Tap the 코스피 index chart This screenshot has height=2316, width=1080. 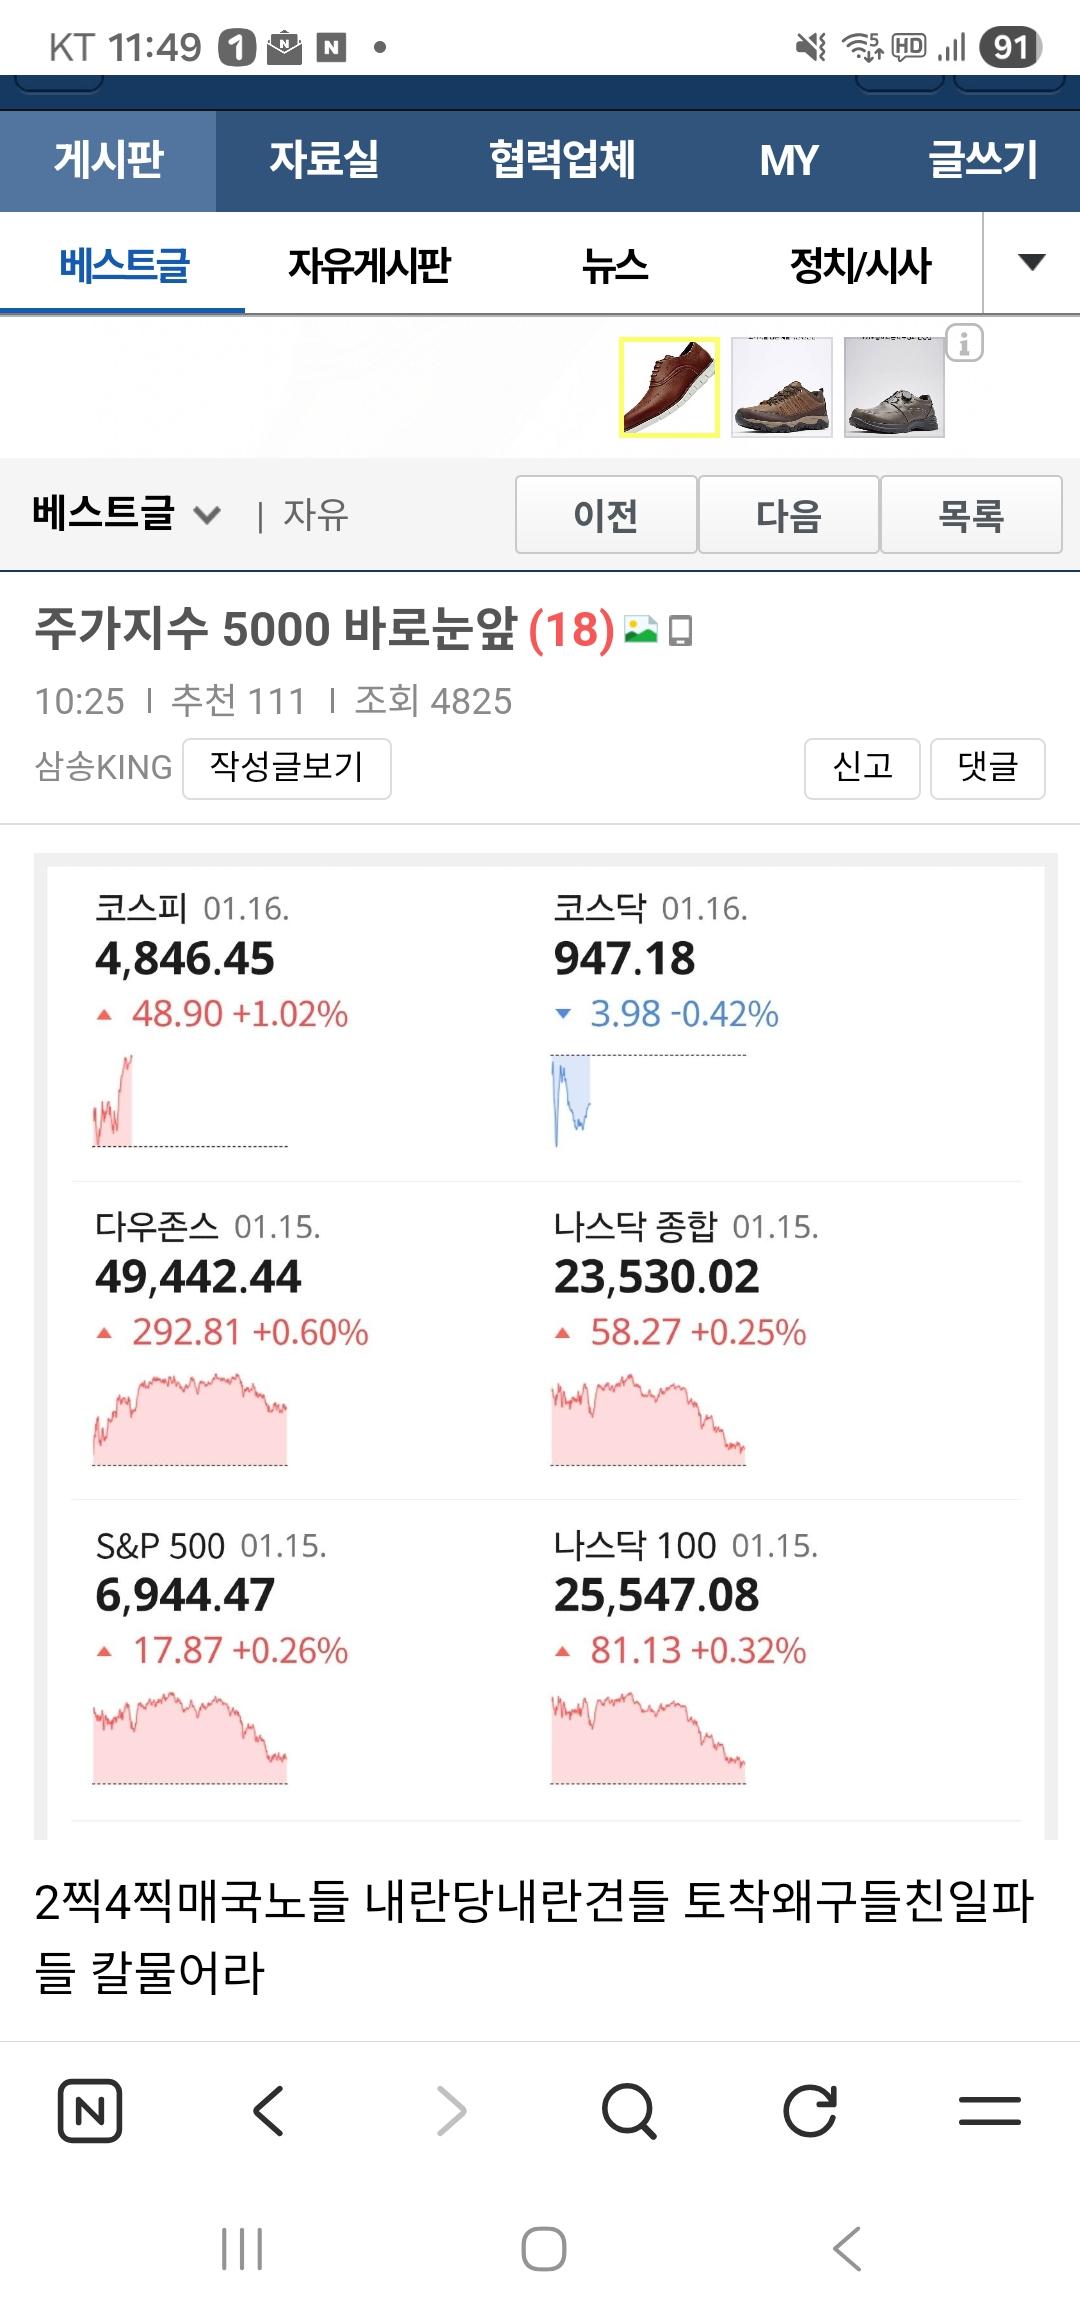189,1100
